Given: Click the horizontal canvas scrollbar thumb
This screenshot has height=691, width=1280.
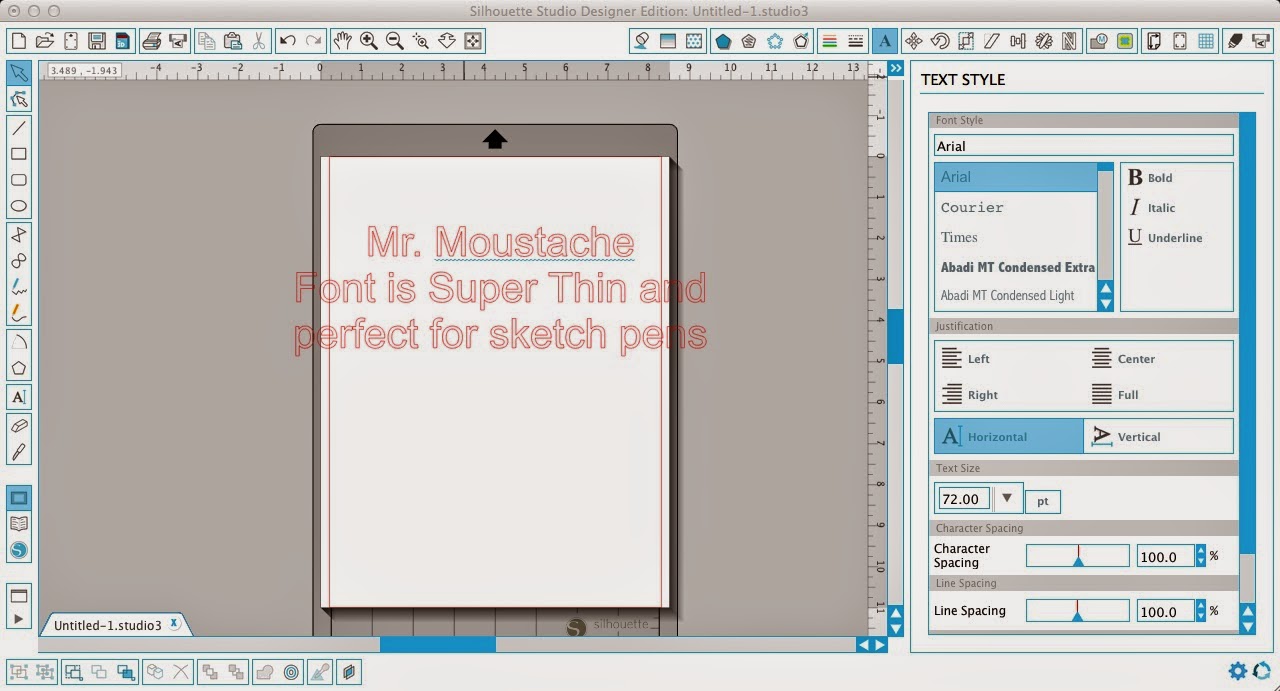Looking at the screenshot, I should point(438,645).
